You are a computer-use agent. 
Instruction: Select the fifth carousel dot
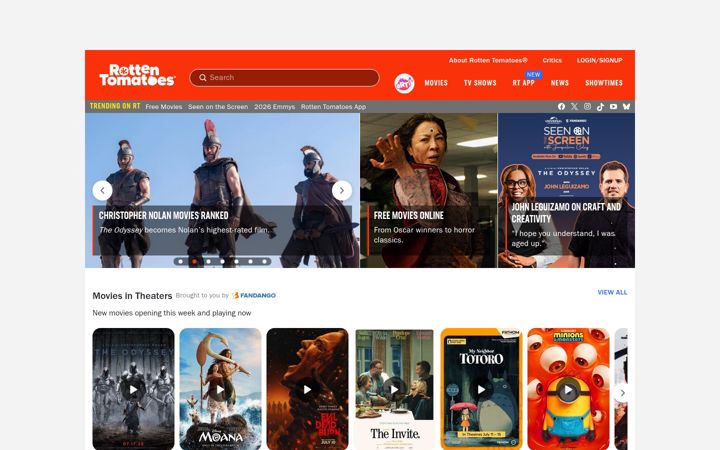pos(236,262)
